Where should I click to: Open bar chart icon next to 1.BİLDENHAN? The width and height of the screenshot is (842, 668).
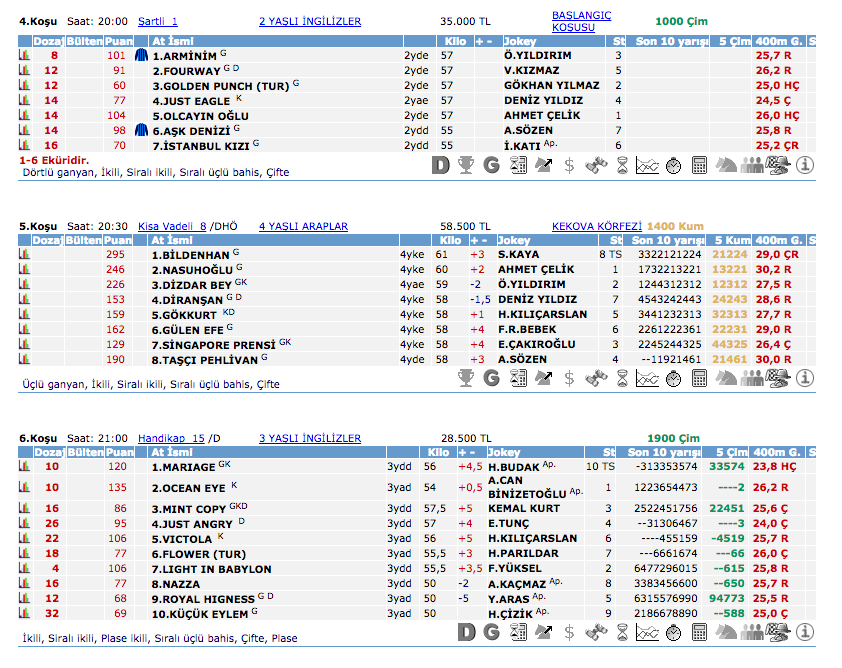point(25,255)
